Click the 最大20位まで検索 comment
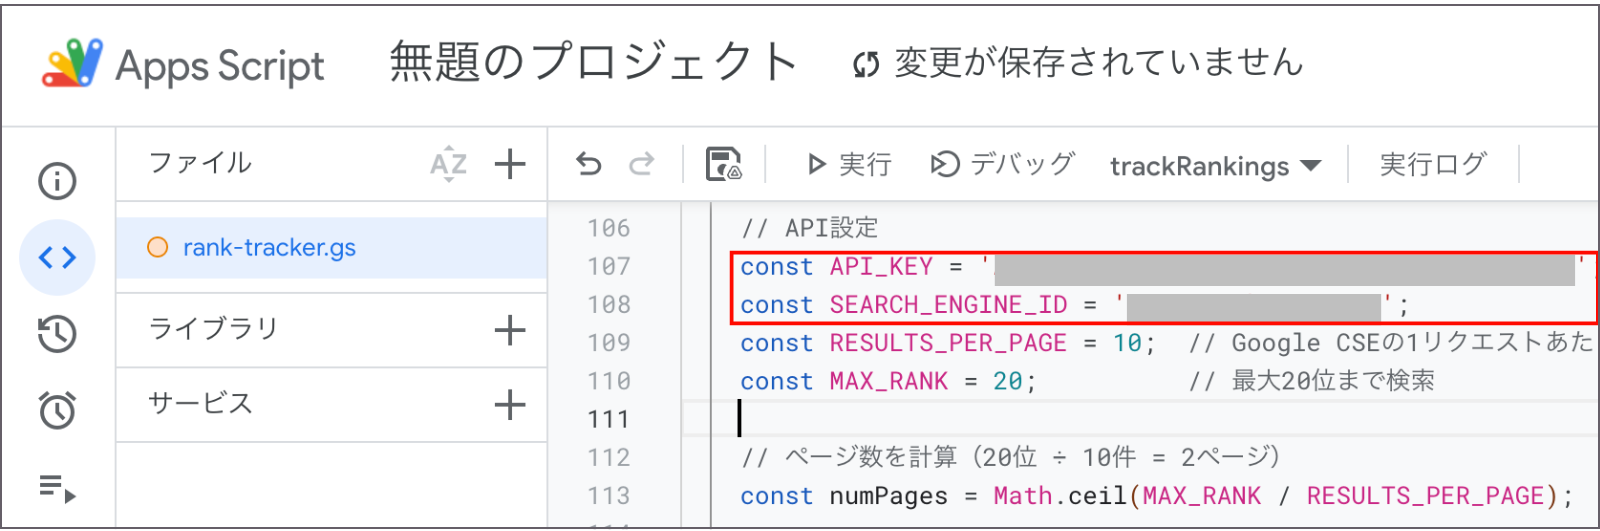Viewport: 1600px width, 531px height. coord(1312,381)
